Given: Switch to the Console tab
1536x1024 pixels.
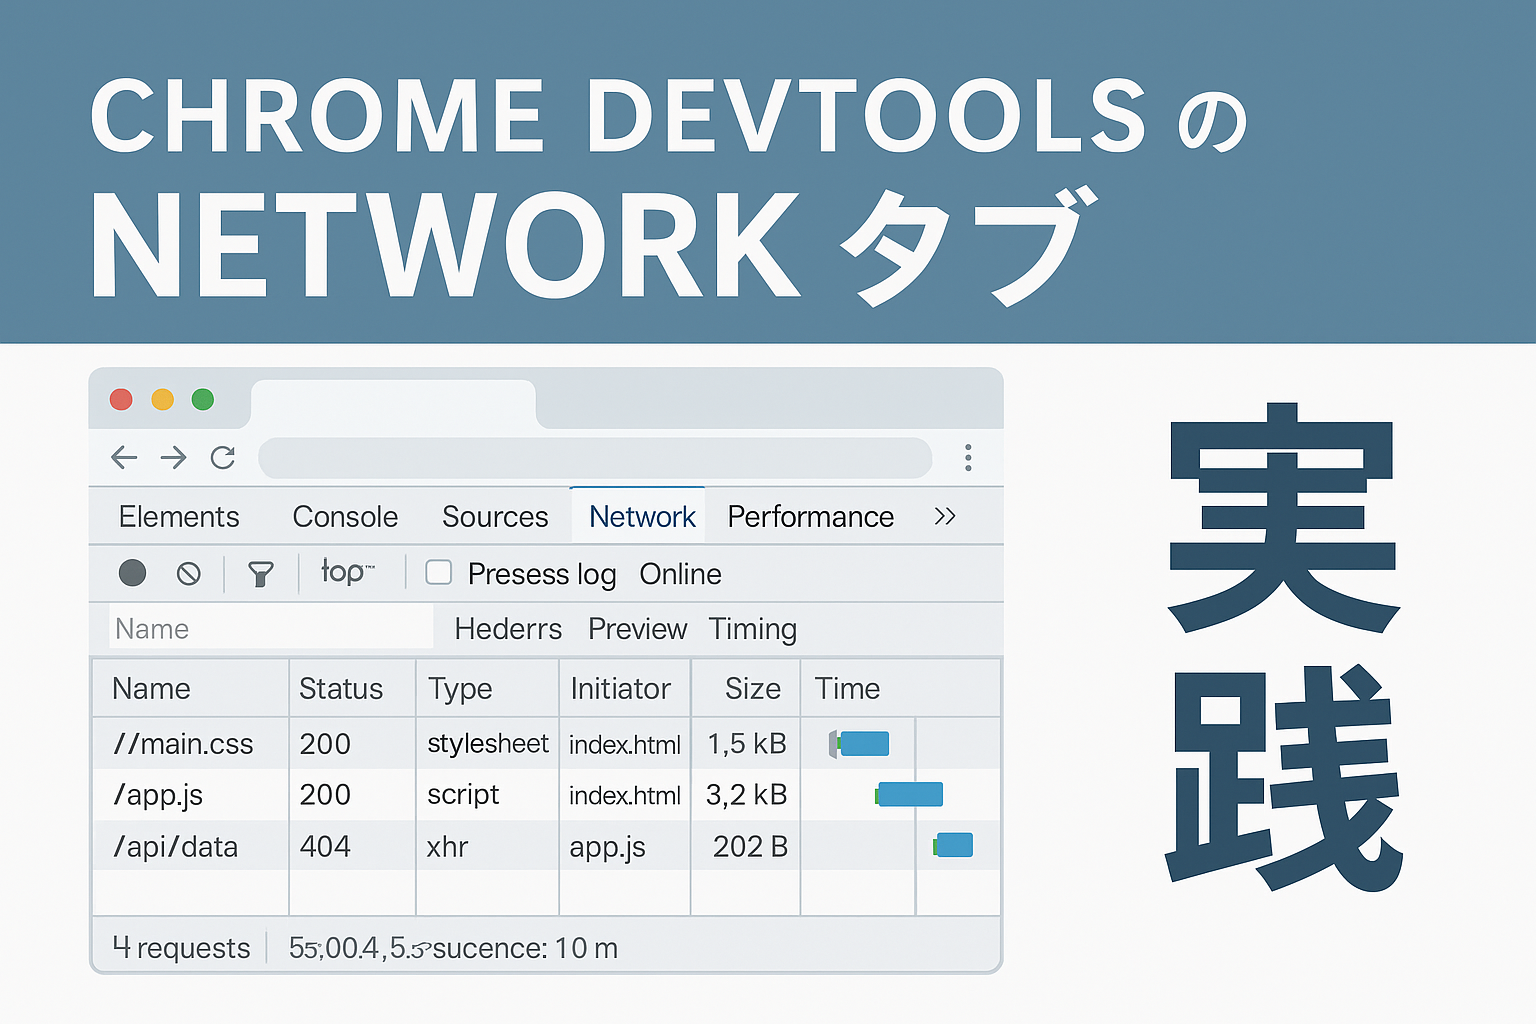Looking at the screenshot, I should (344, 516).
